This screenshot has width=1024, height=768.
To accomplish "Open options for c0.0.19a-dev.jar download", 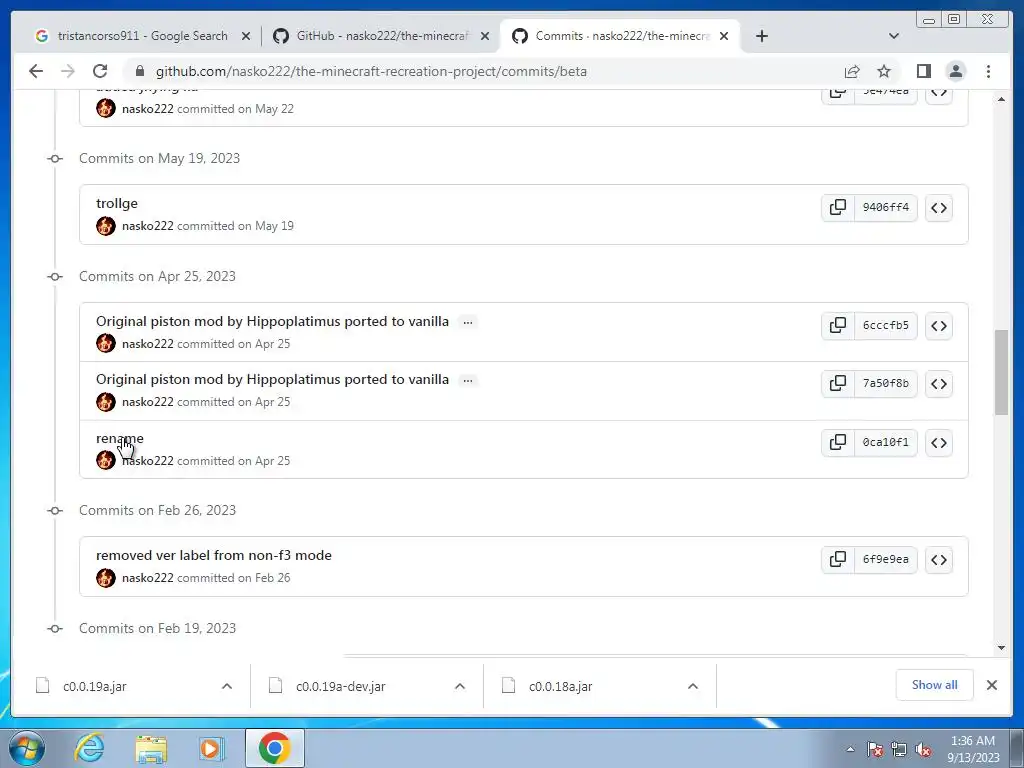I will (x=460, y=686).
